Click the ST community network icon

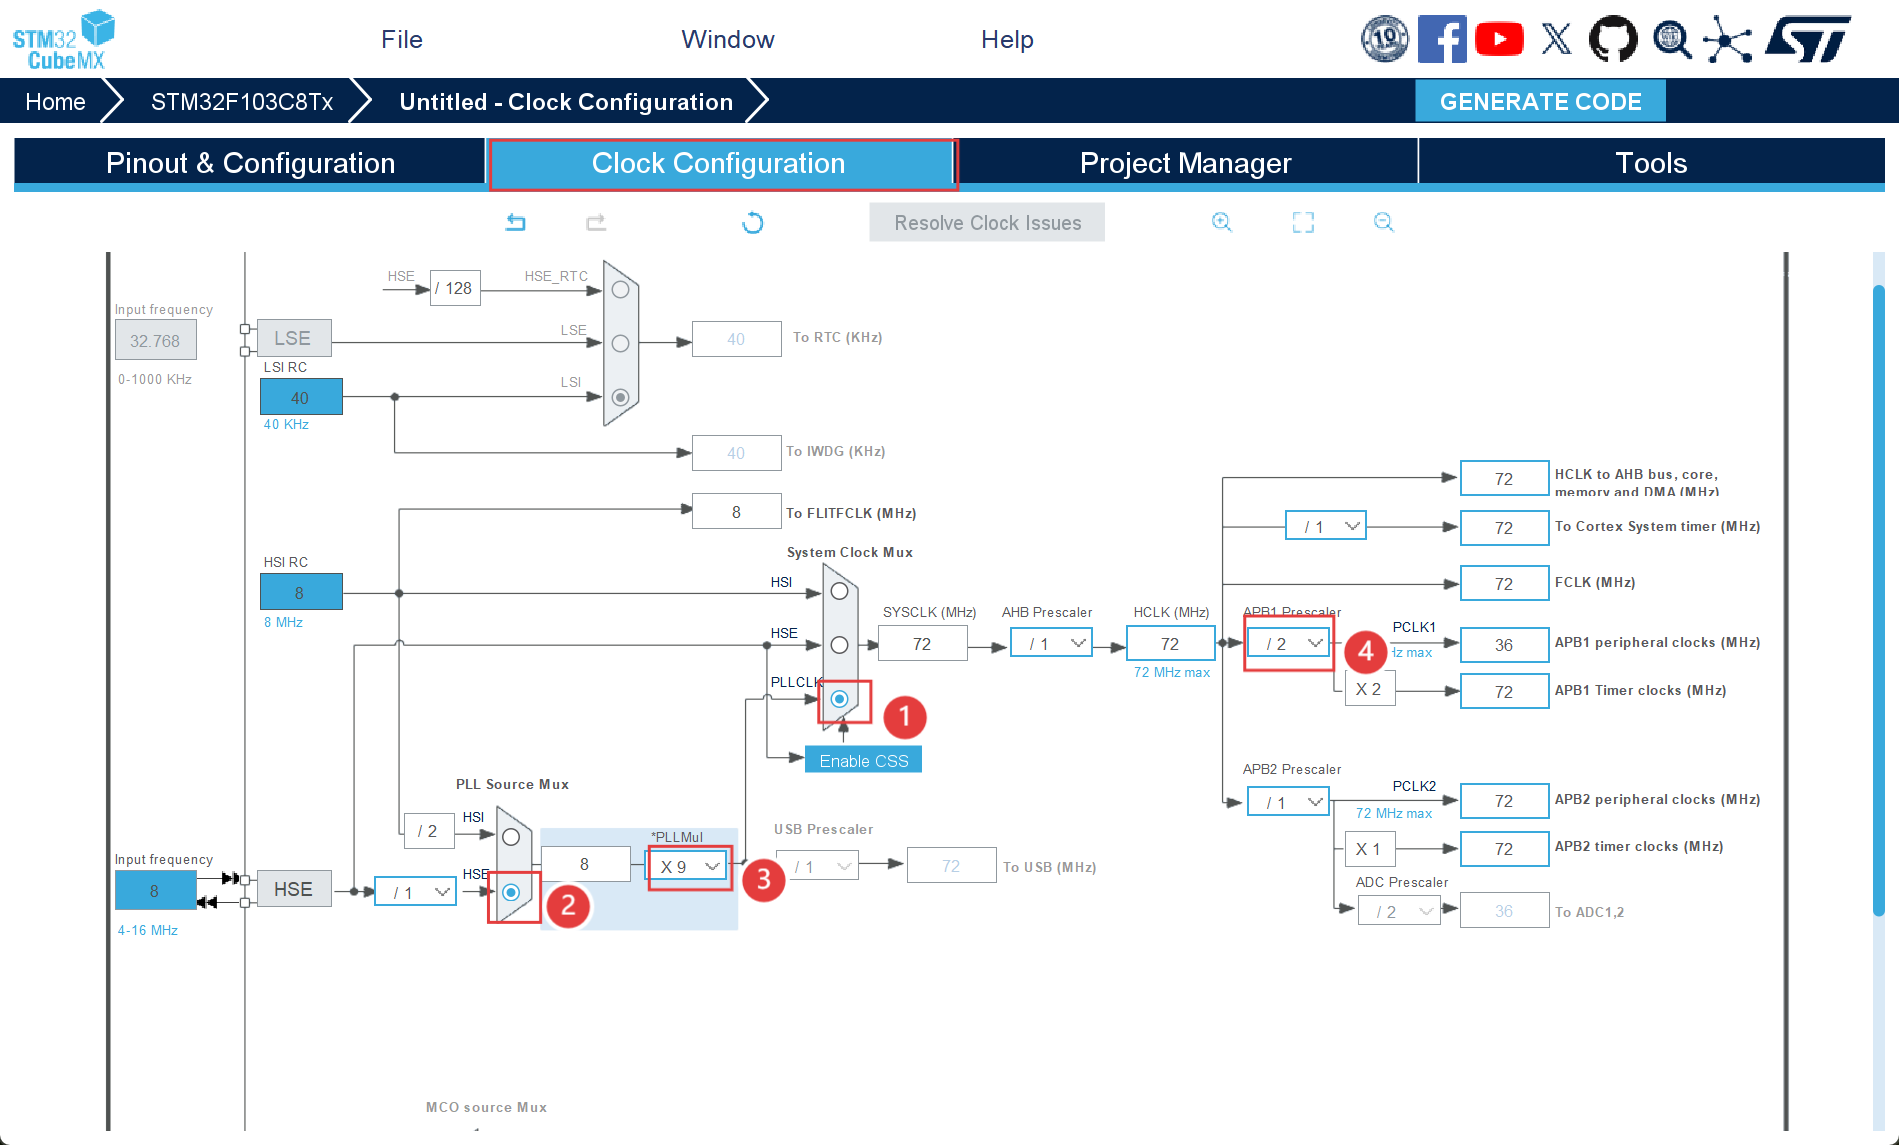(x=1728, y=39)
